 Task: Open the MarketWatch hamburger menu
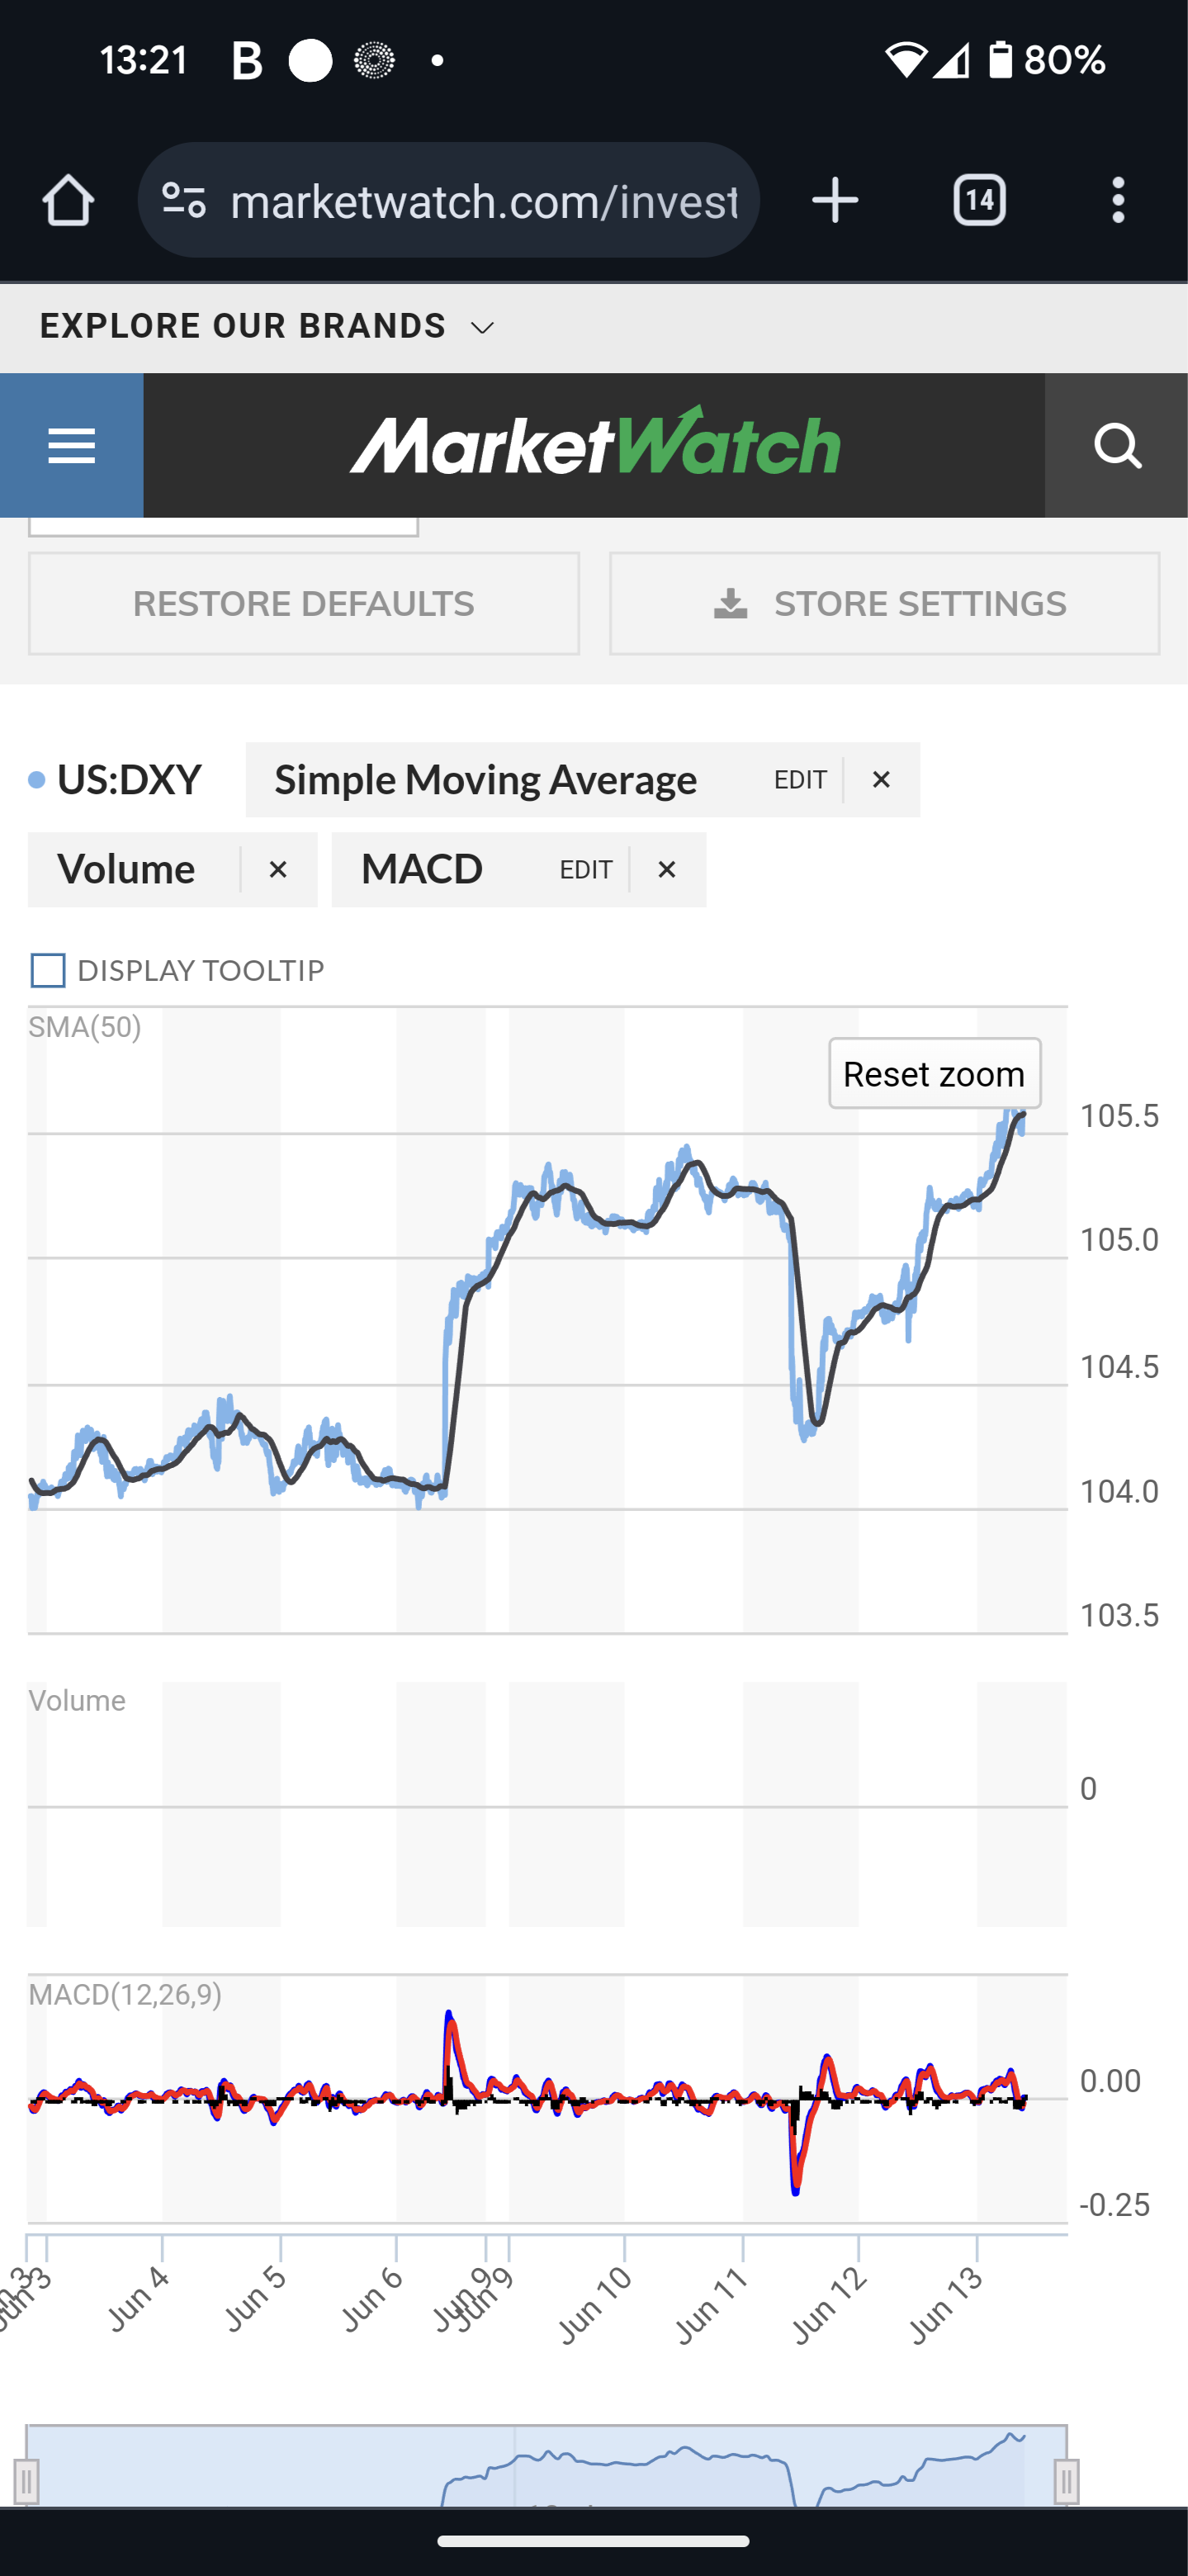(x=71, y=445)
